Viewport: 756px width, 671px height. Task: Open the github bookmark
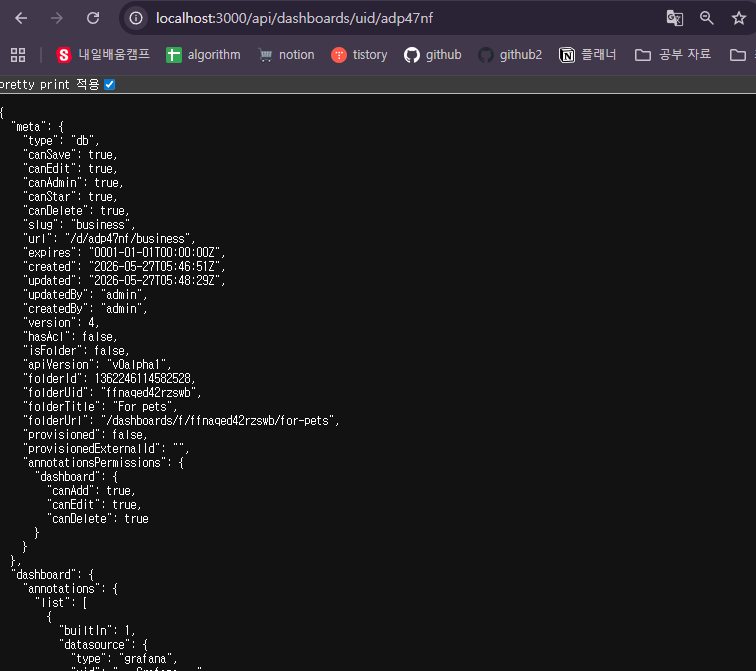(432, 55)
